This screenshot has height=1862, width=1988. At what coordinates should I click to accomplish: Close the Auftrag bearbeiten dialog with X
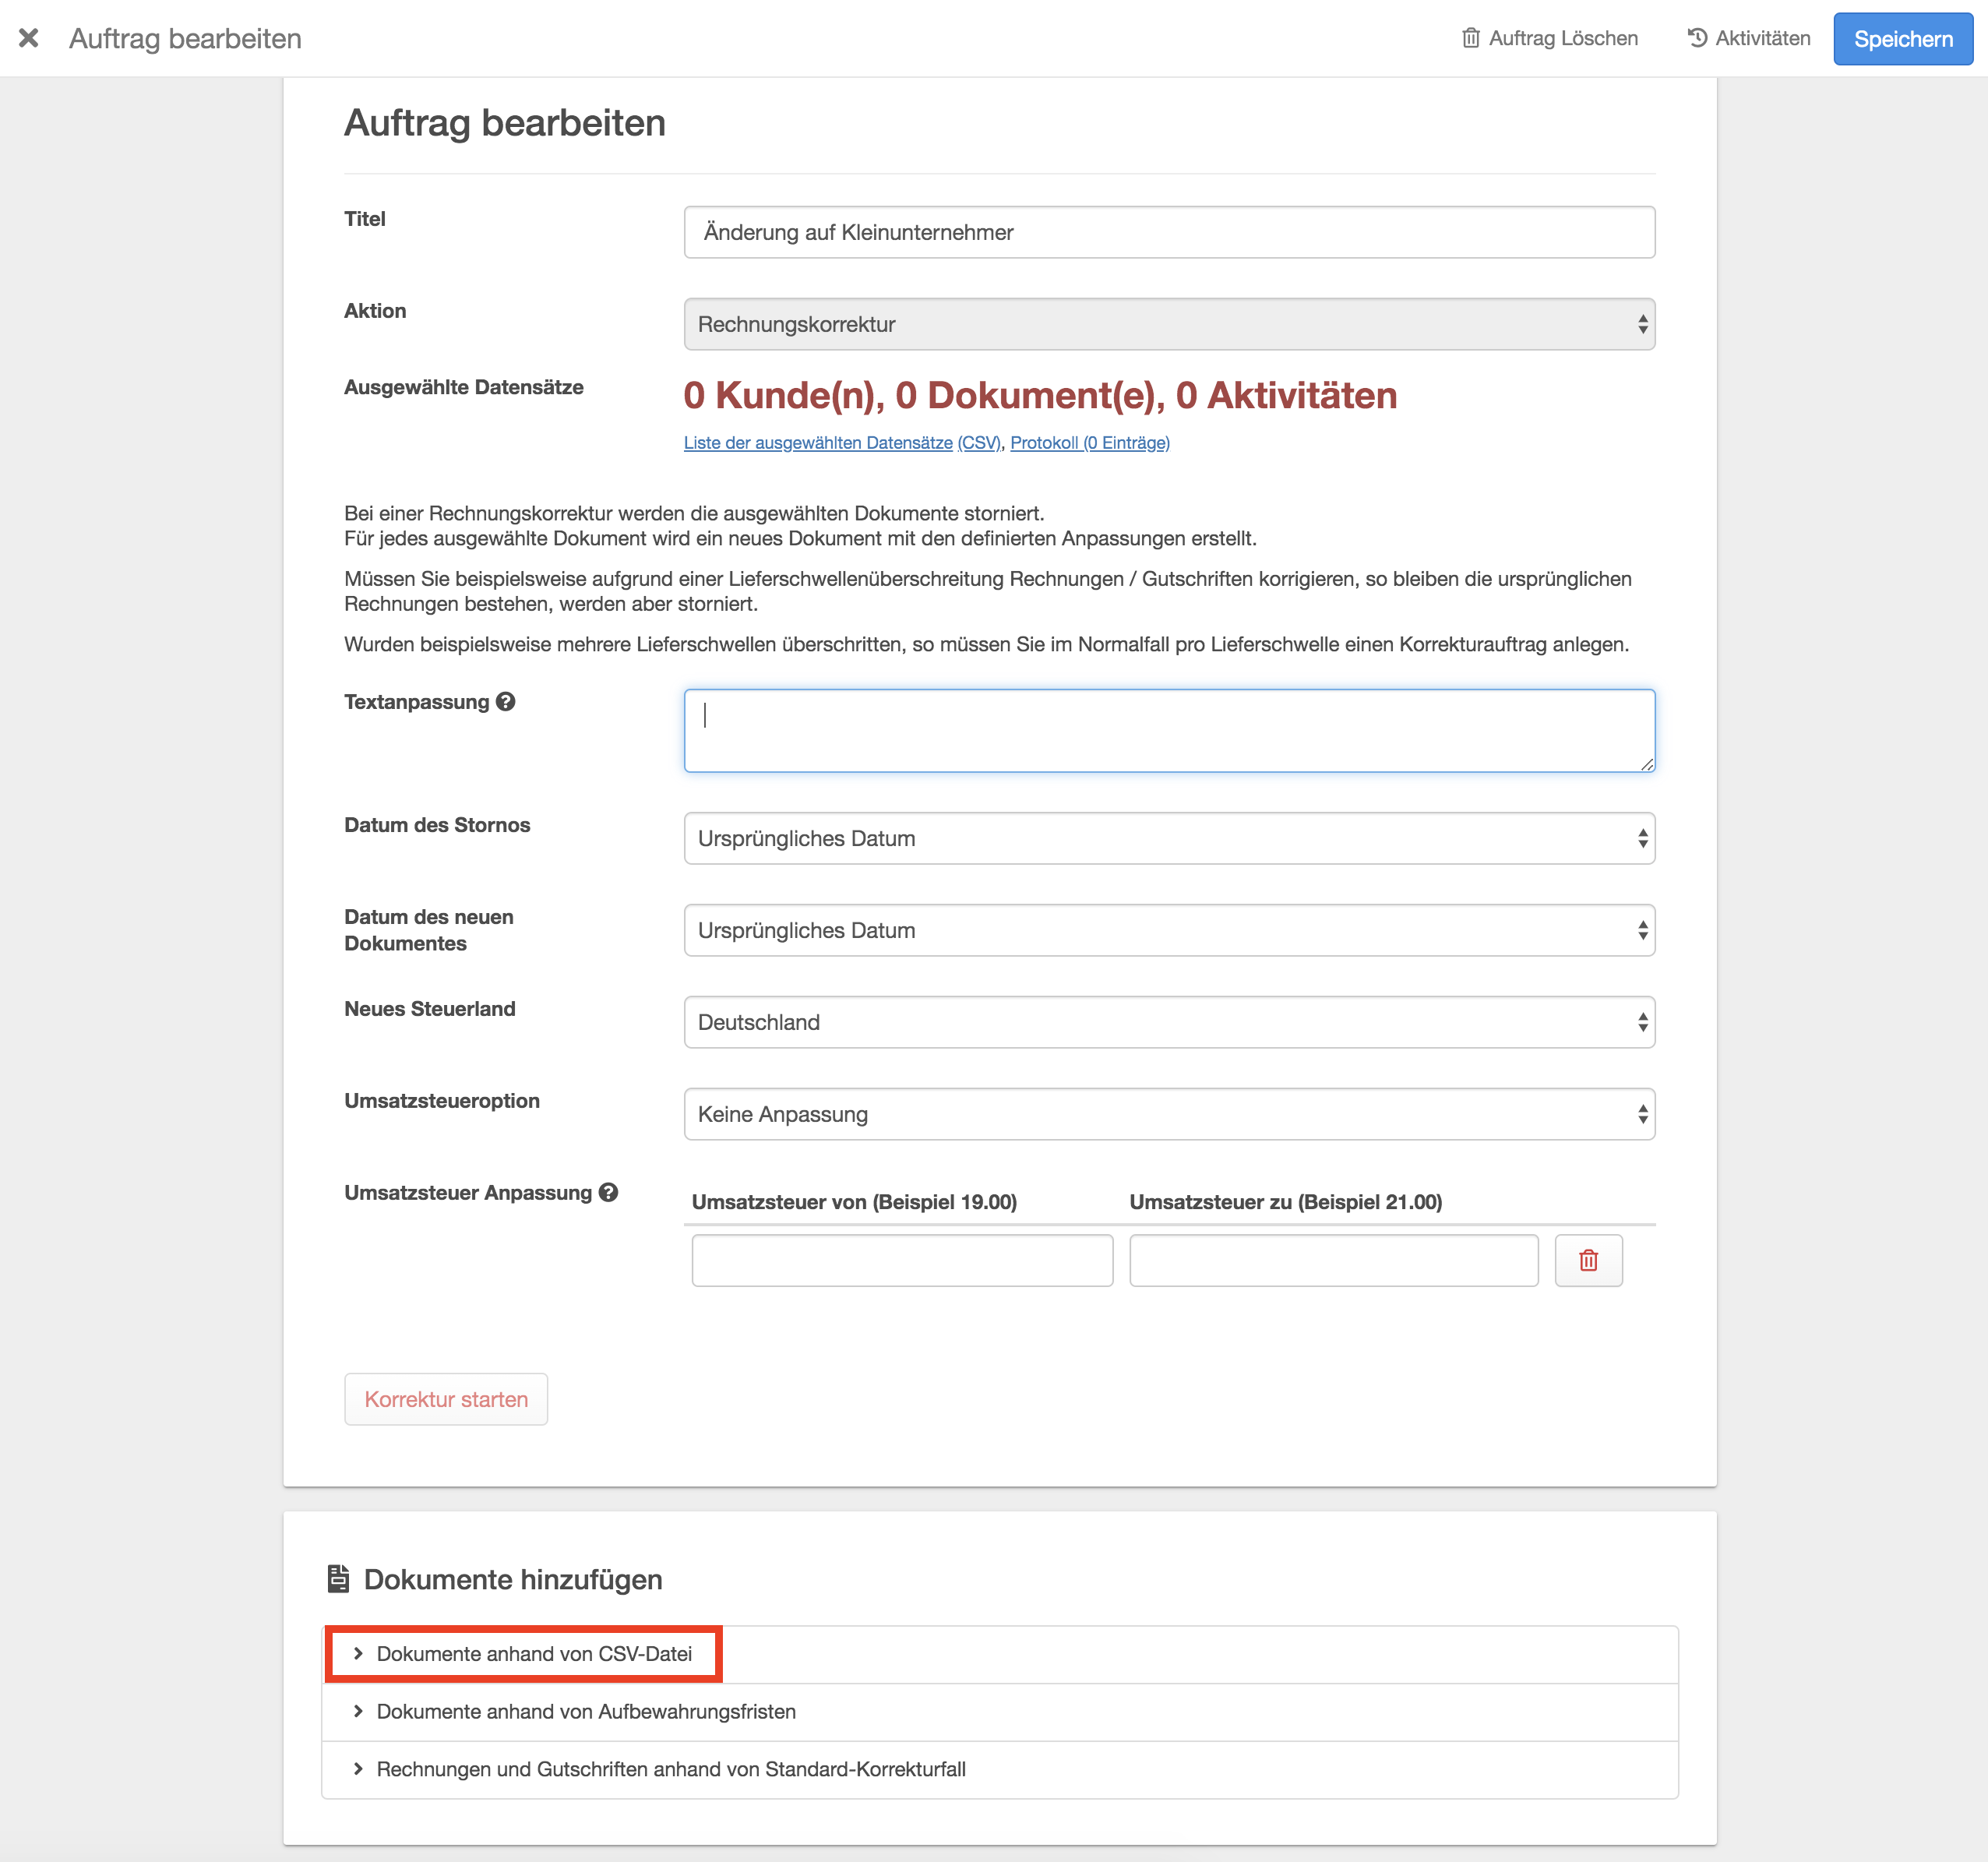coord(29,38)
